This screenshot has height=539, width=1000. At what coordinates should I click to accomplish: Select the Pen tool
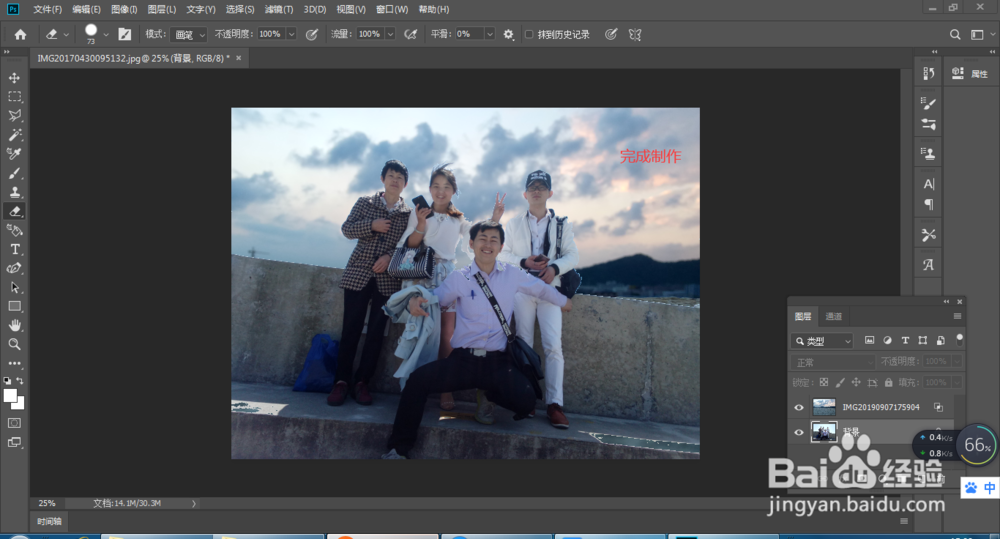click(x=14, y=268)
